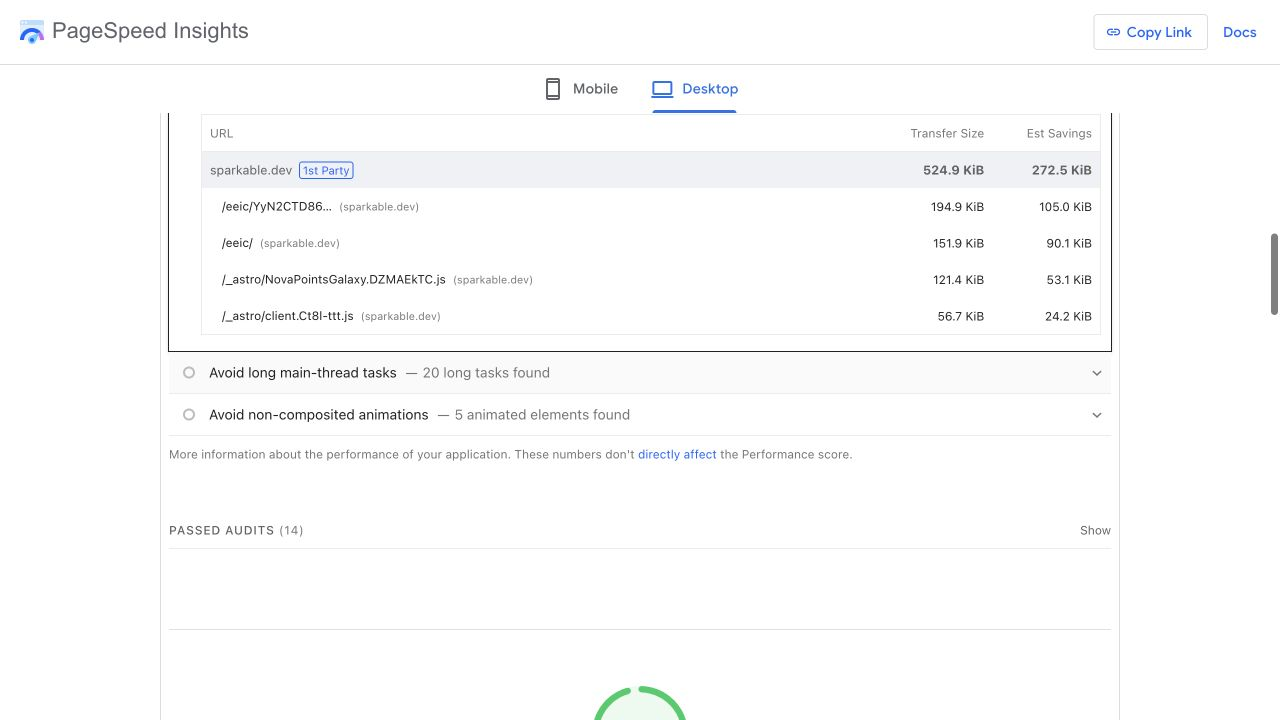Click the 524.9 KiB transfer size

click(953, 170)
